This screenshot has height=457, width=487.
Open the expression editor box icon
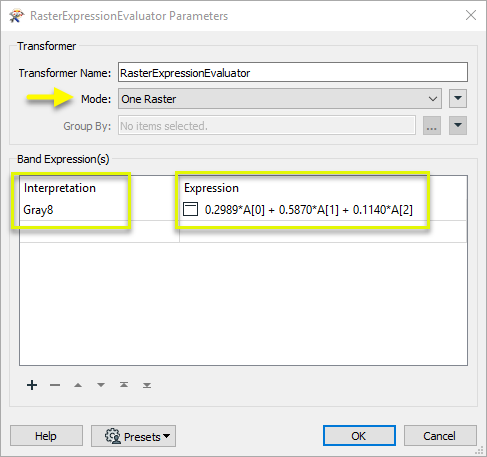(191, 209)
